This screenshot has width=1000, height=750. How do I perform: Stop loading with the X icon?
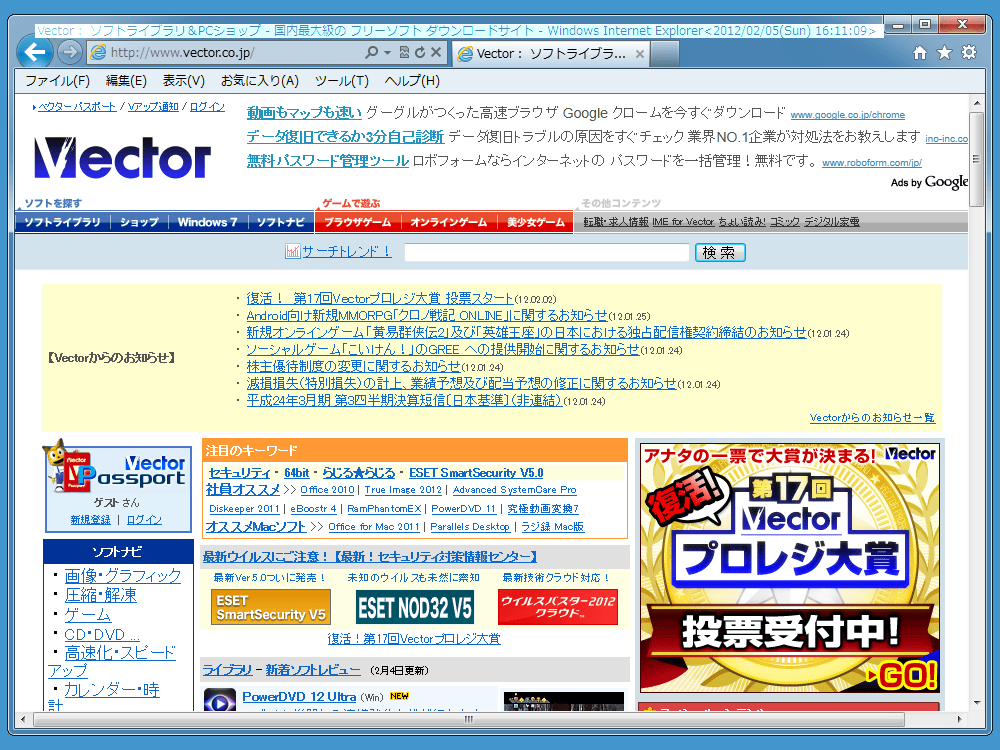pos(436,52)
